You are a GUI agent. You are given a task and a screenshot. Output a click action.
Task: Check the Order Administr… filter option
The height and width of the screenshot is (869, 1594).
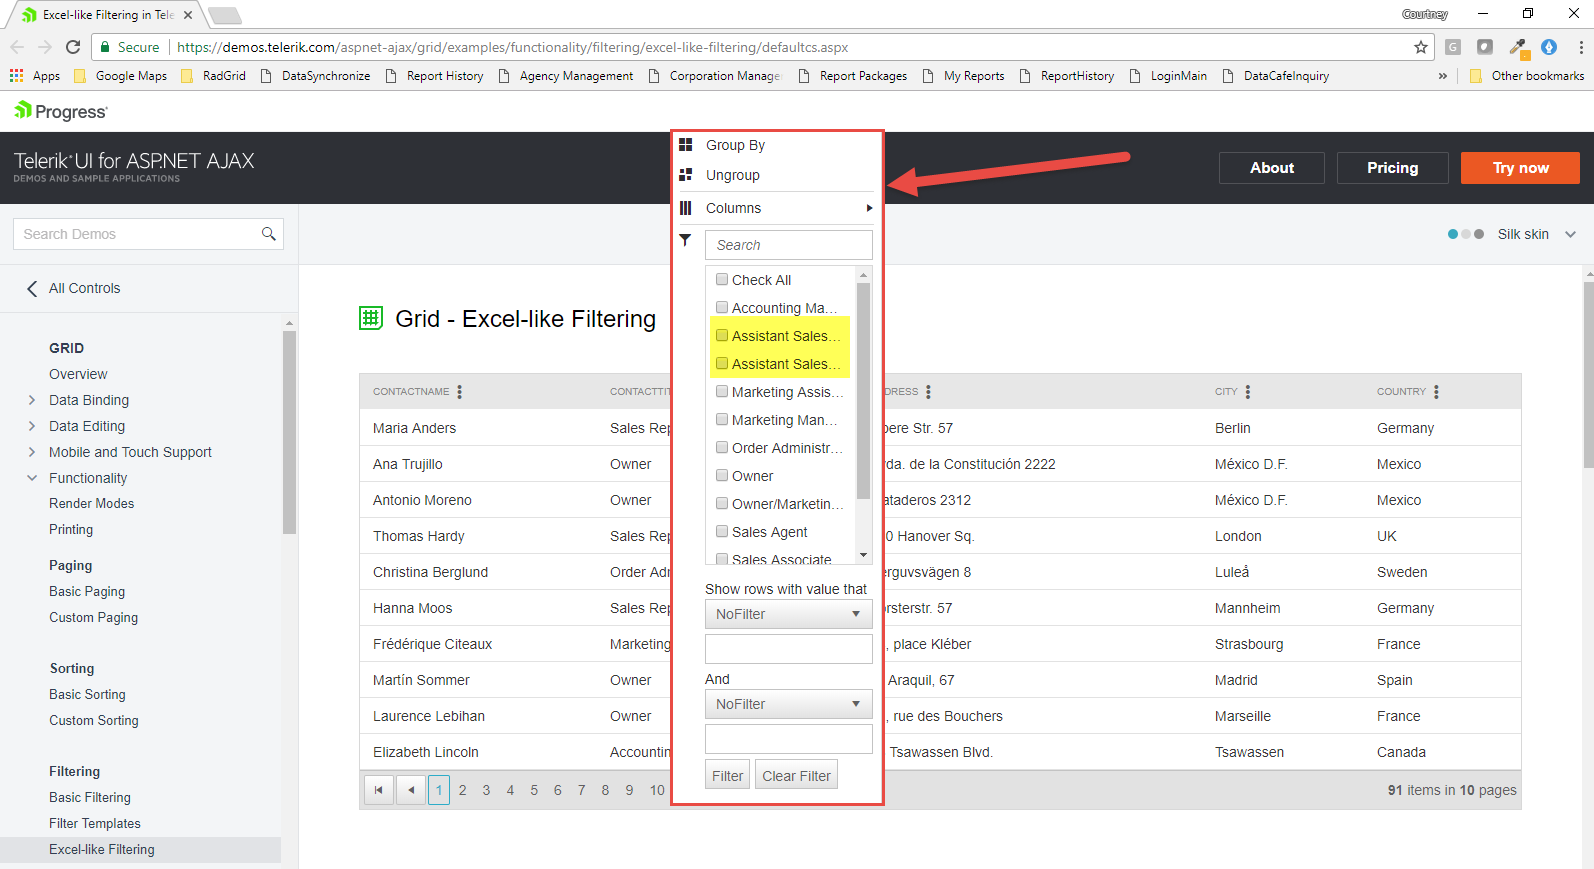722,448
